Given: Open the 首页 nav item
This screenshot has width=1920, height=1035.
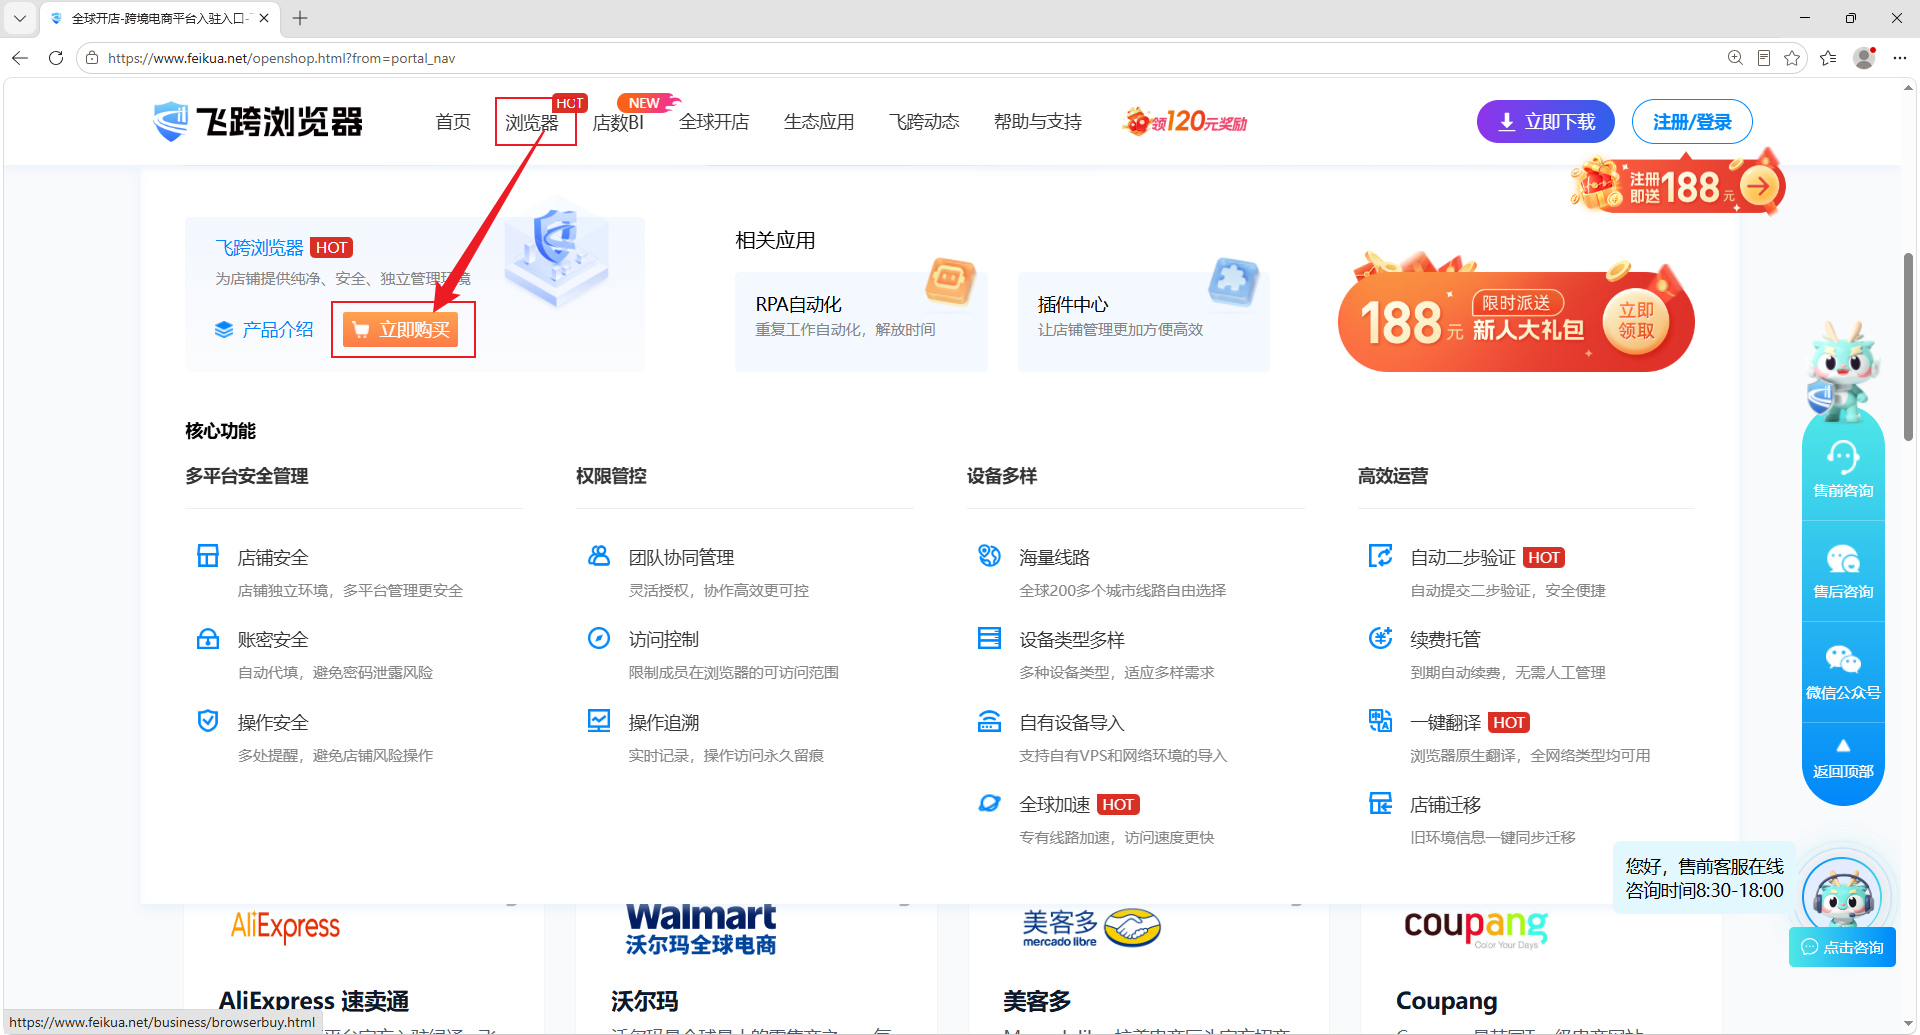Looking at the screenshot, I should click(x=453, y=122).
